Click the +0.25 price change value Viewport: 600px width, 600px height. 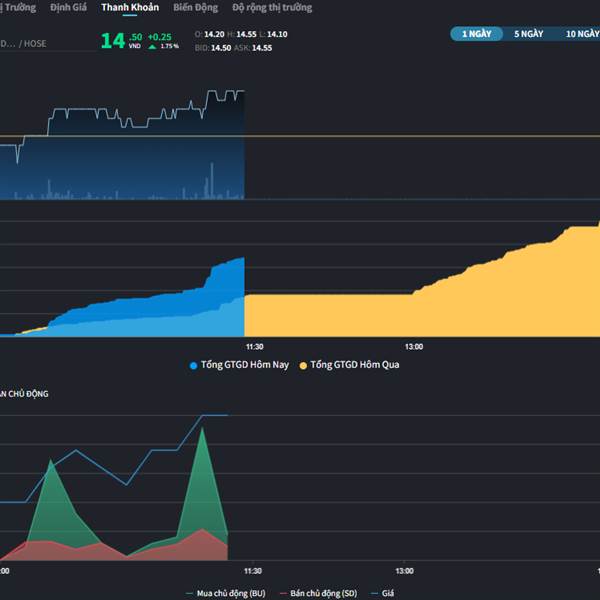(160, 37)
